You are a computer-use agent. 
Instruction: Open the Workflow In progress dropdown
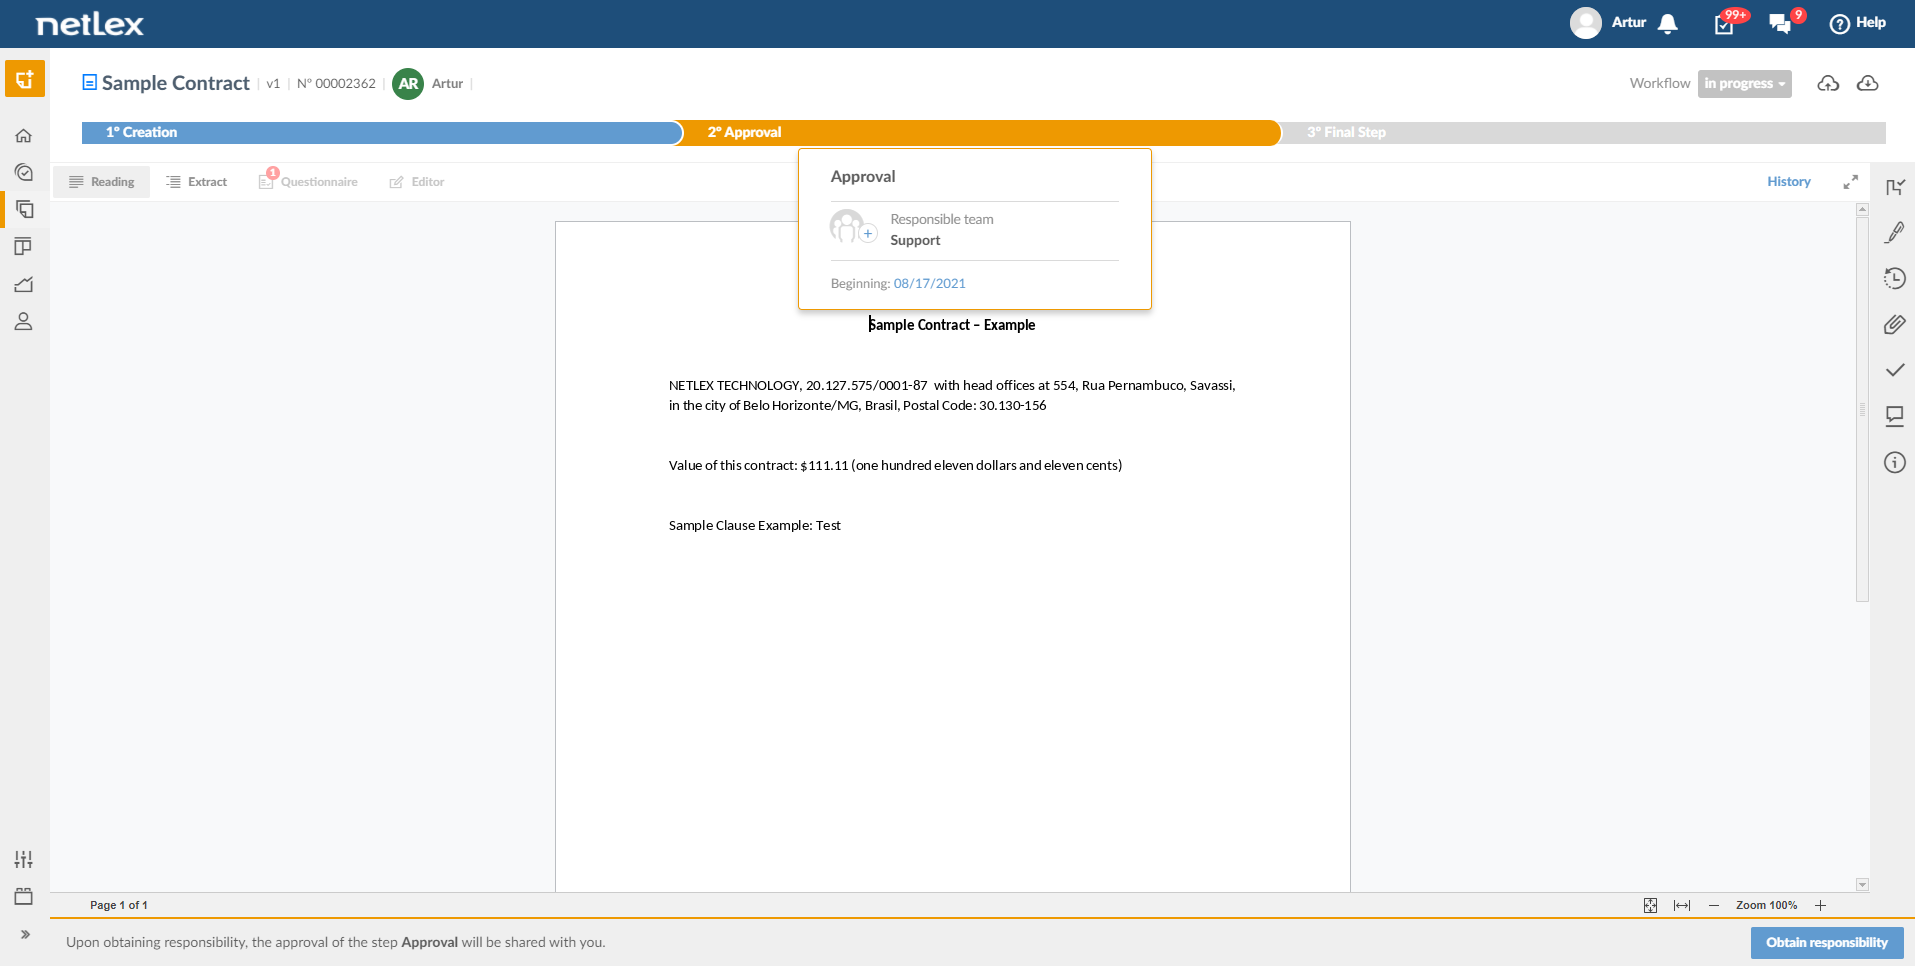click(1744, 83)
